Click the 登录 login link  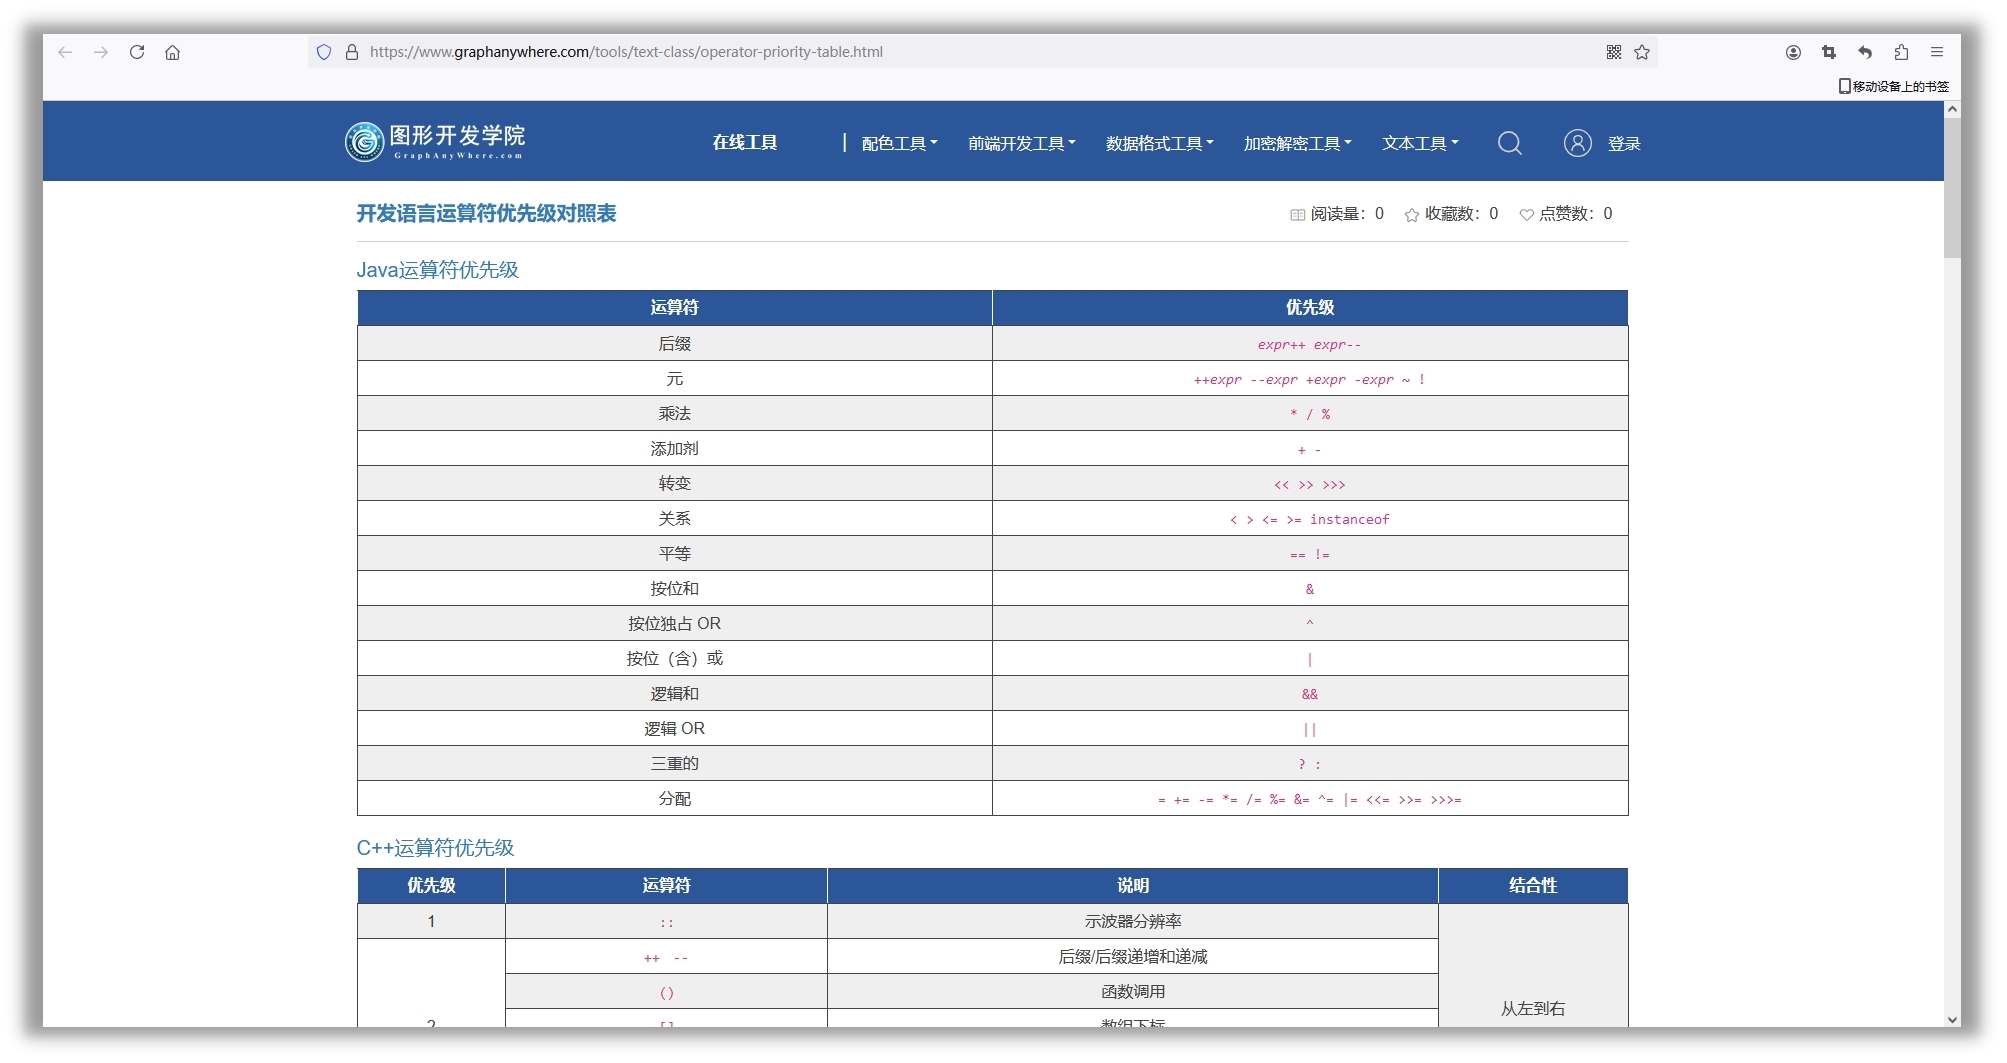click(x=1624, y=144)
